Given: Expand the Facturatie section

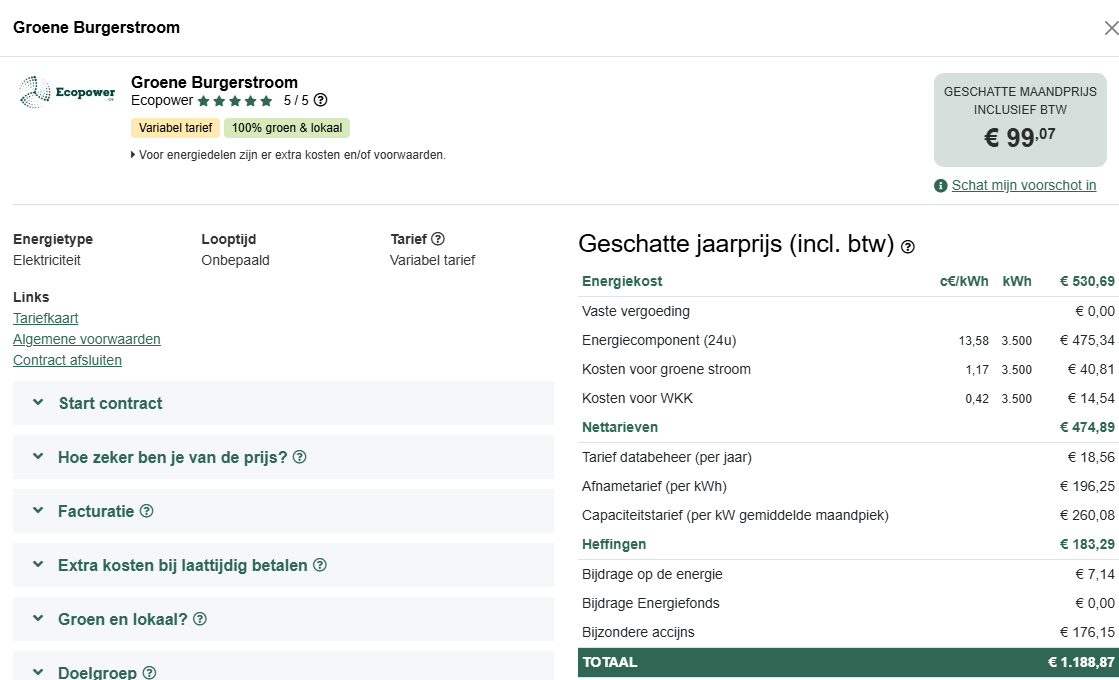Looking at the screenshot, I should tap(95, 511).
